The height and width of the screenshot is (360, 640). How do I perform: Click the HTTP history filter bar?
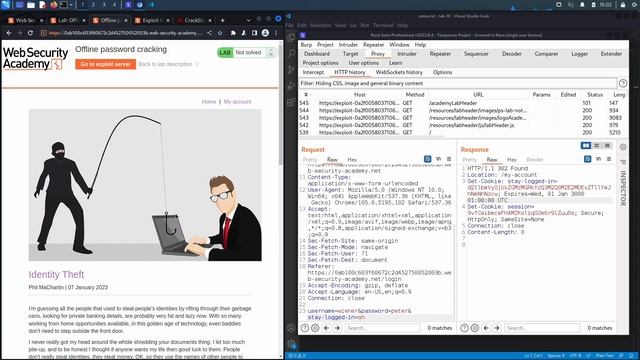point(458,83)
